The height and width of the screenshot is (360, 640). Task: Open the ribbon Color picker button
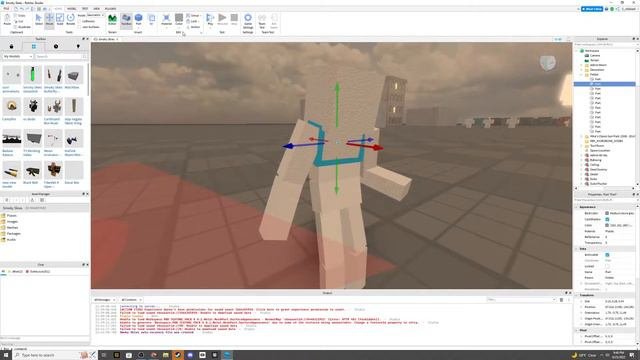point(179,19)
